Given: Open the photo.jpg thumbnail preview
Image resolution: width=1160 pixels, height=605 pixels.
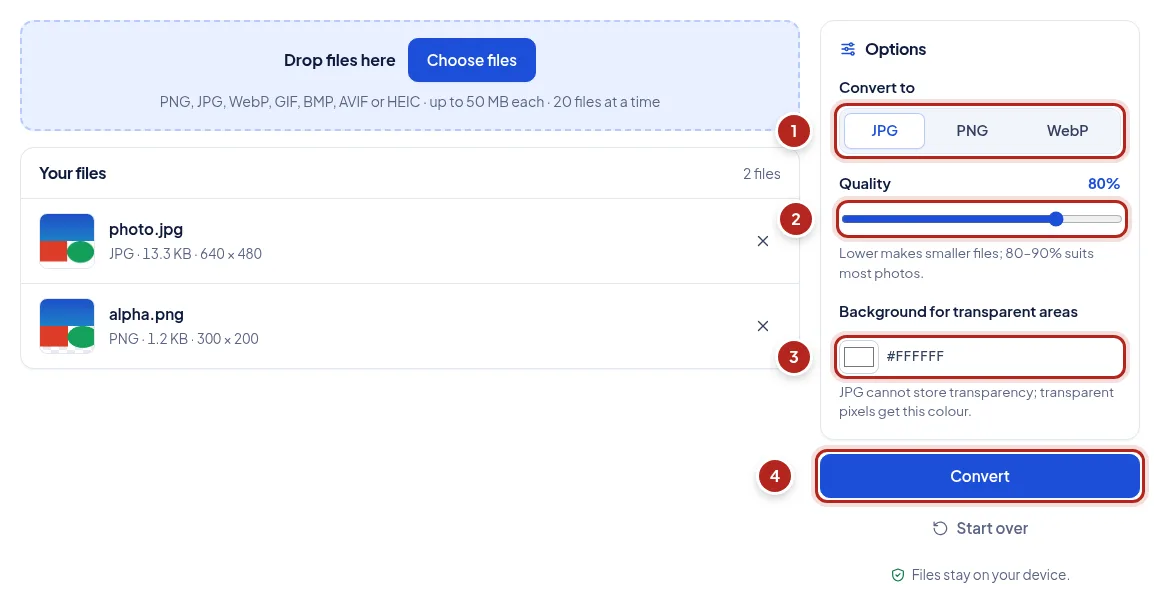Looking at the screenshot, I should (67, 240).
